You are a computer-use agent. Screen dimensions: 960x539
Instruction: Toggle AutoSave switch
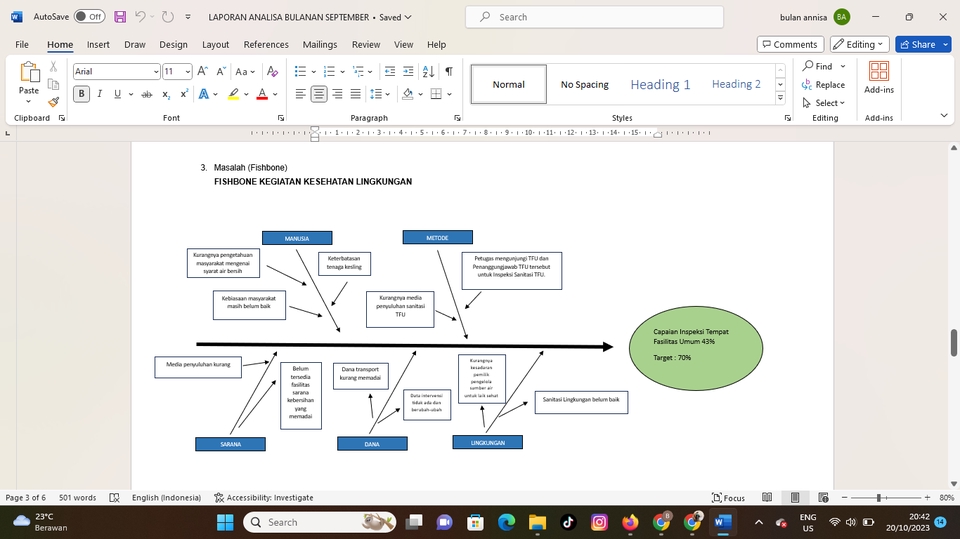coord(89,17)
